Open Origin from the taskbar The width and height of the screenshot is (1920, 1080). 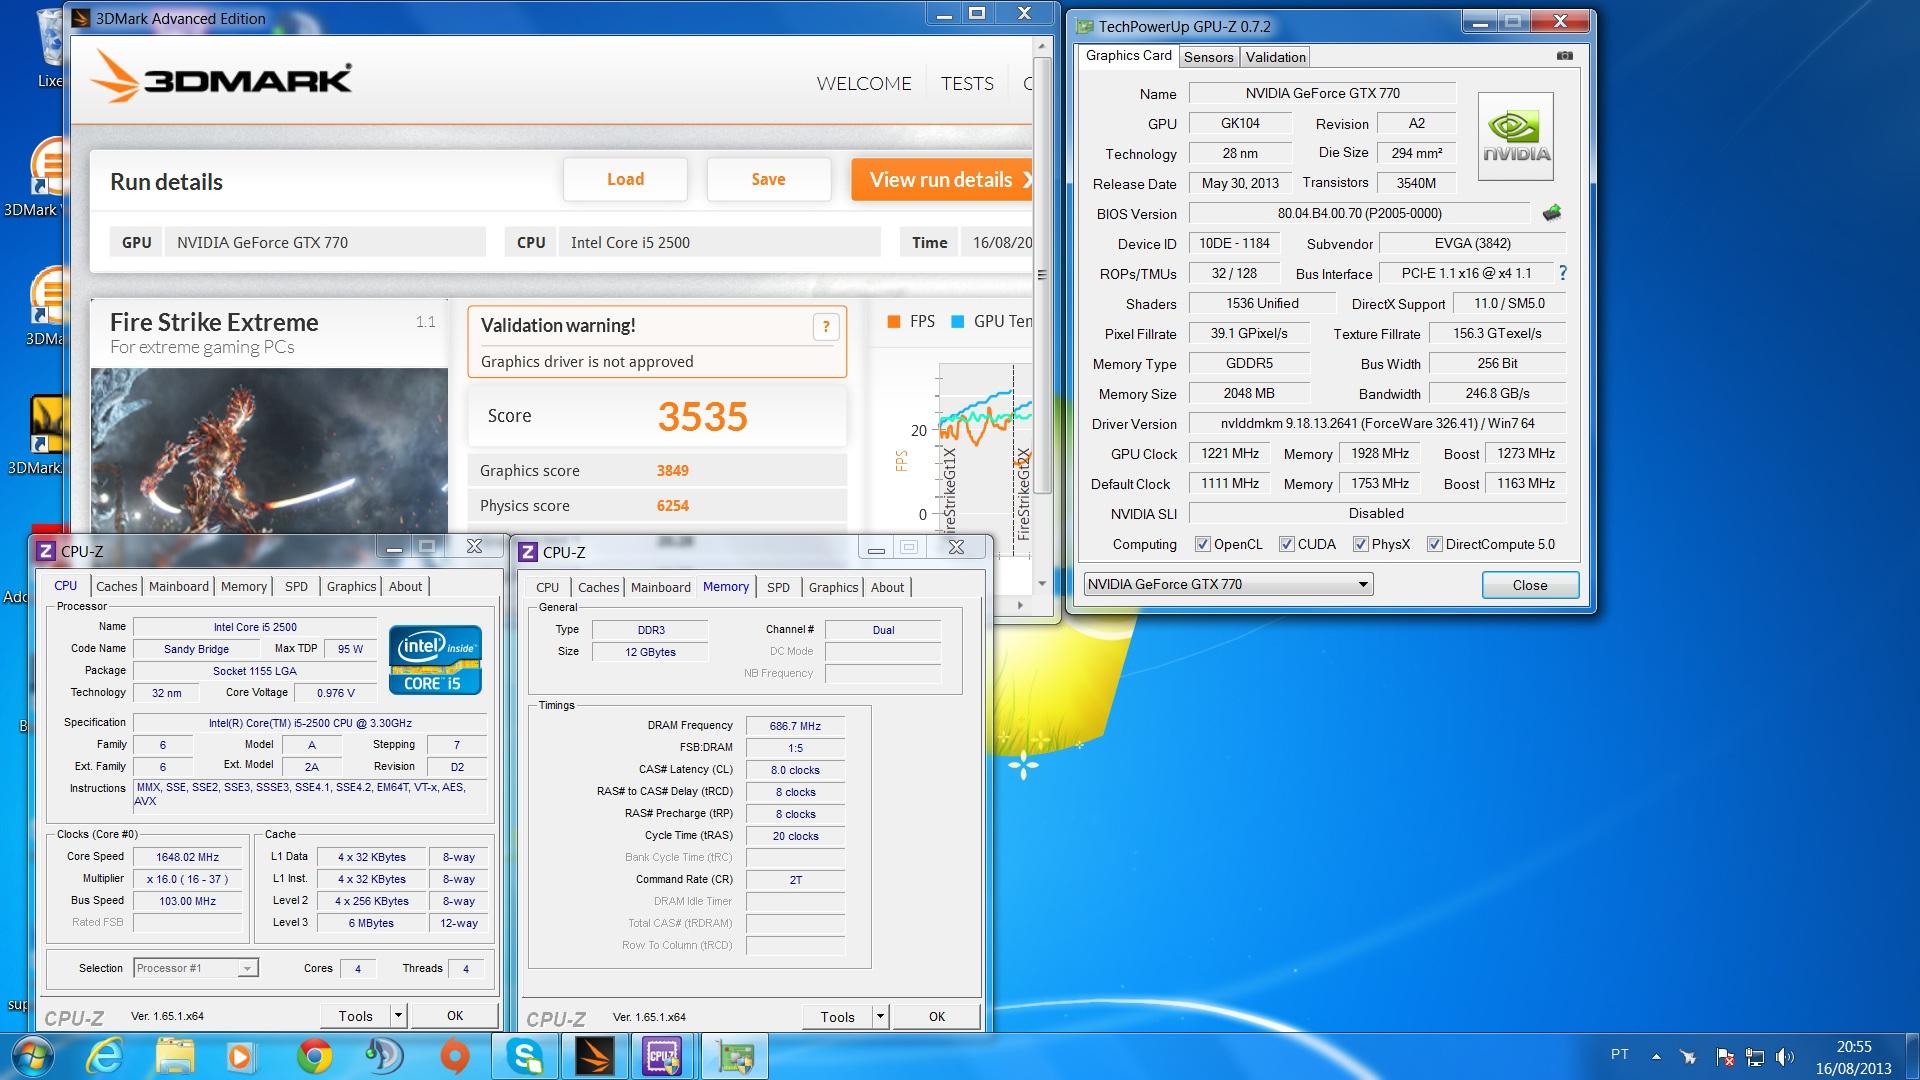[x=454, y=1056]
